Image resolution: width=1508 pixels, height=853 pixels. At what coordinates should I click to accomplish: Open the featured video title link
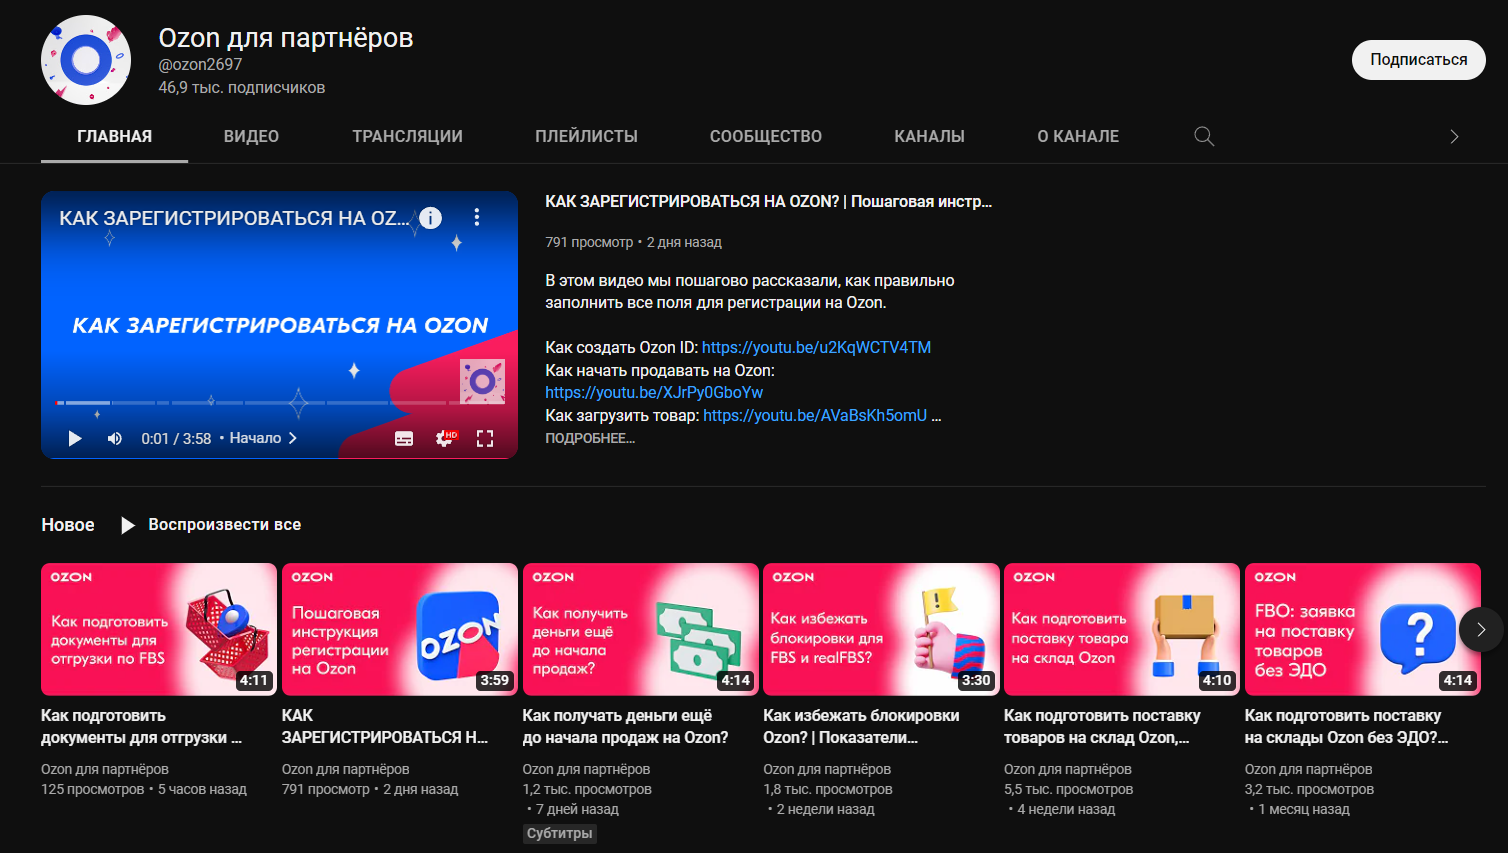point(768,202)
